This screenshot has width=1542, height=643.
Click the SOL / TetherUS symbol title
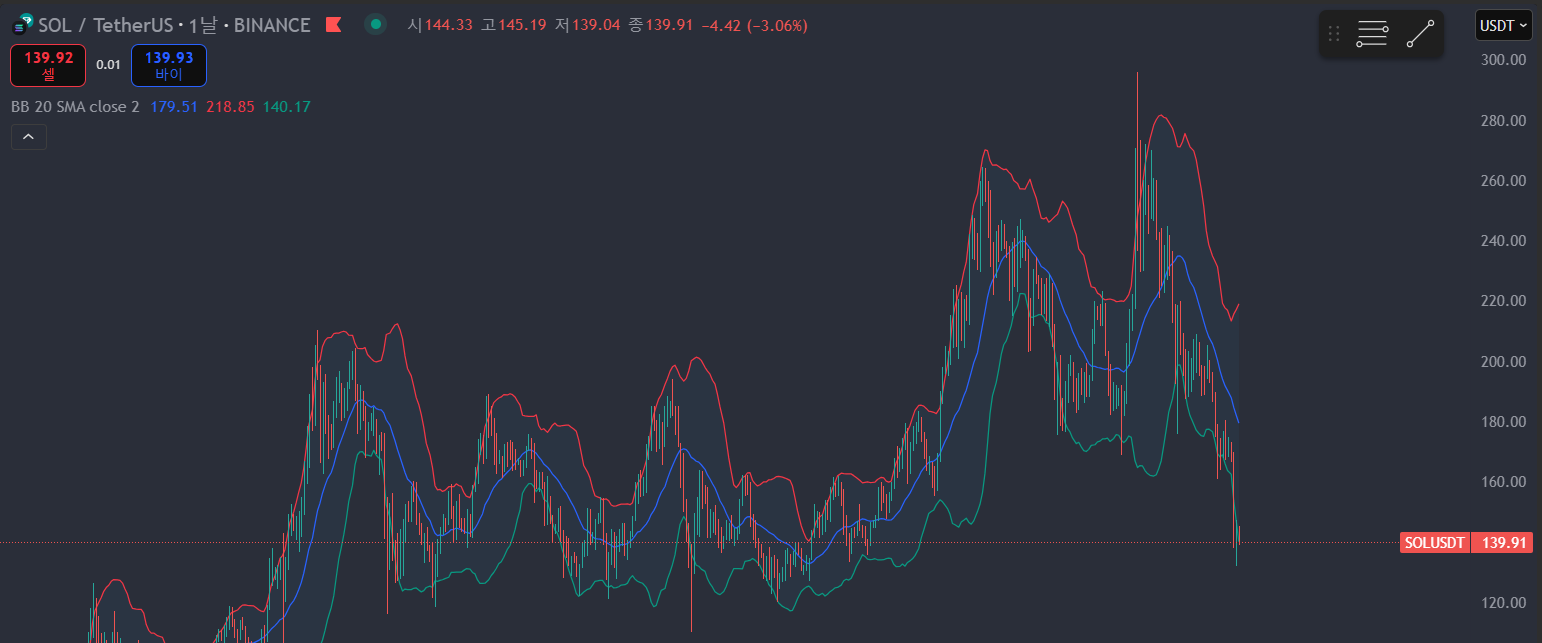(104, 25)
